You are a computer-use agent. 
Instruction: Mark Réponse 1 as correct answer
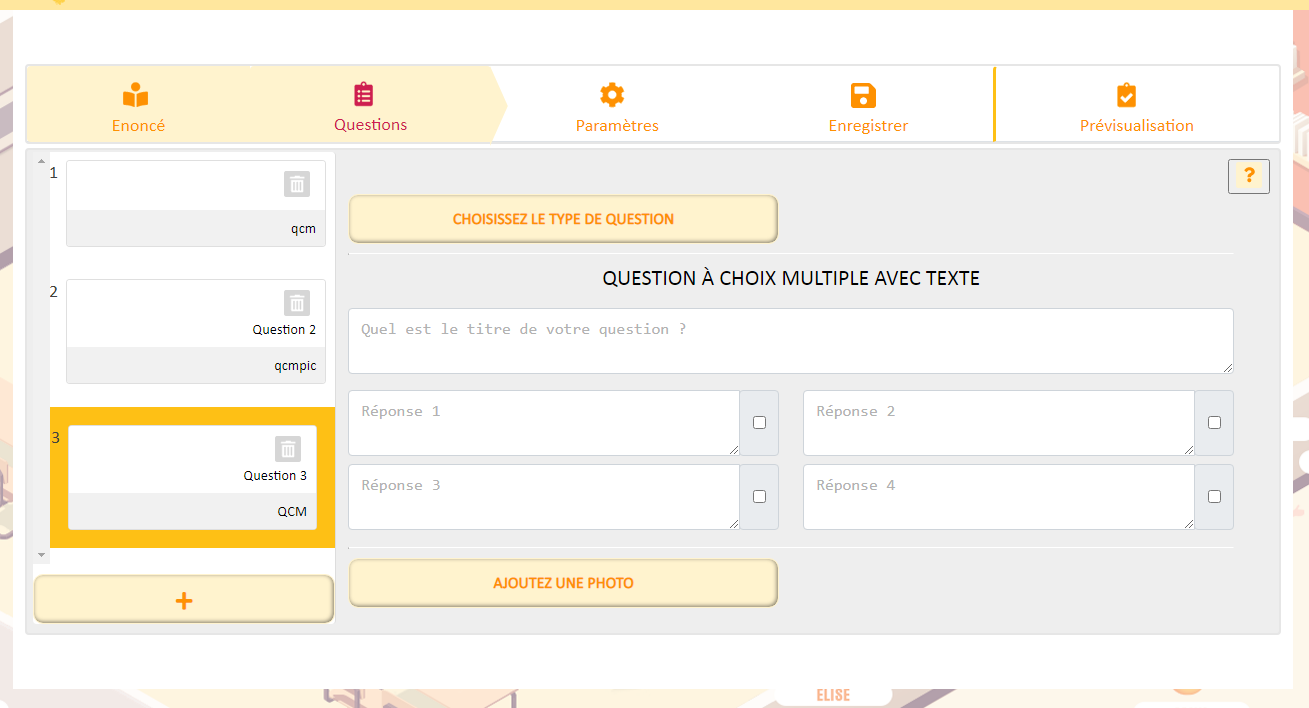click(759, 422)
